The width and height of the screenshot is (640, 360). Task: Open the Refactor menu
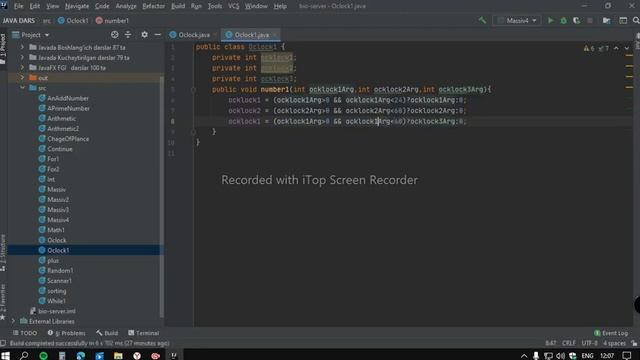153,6
